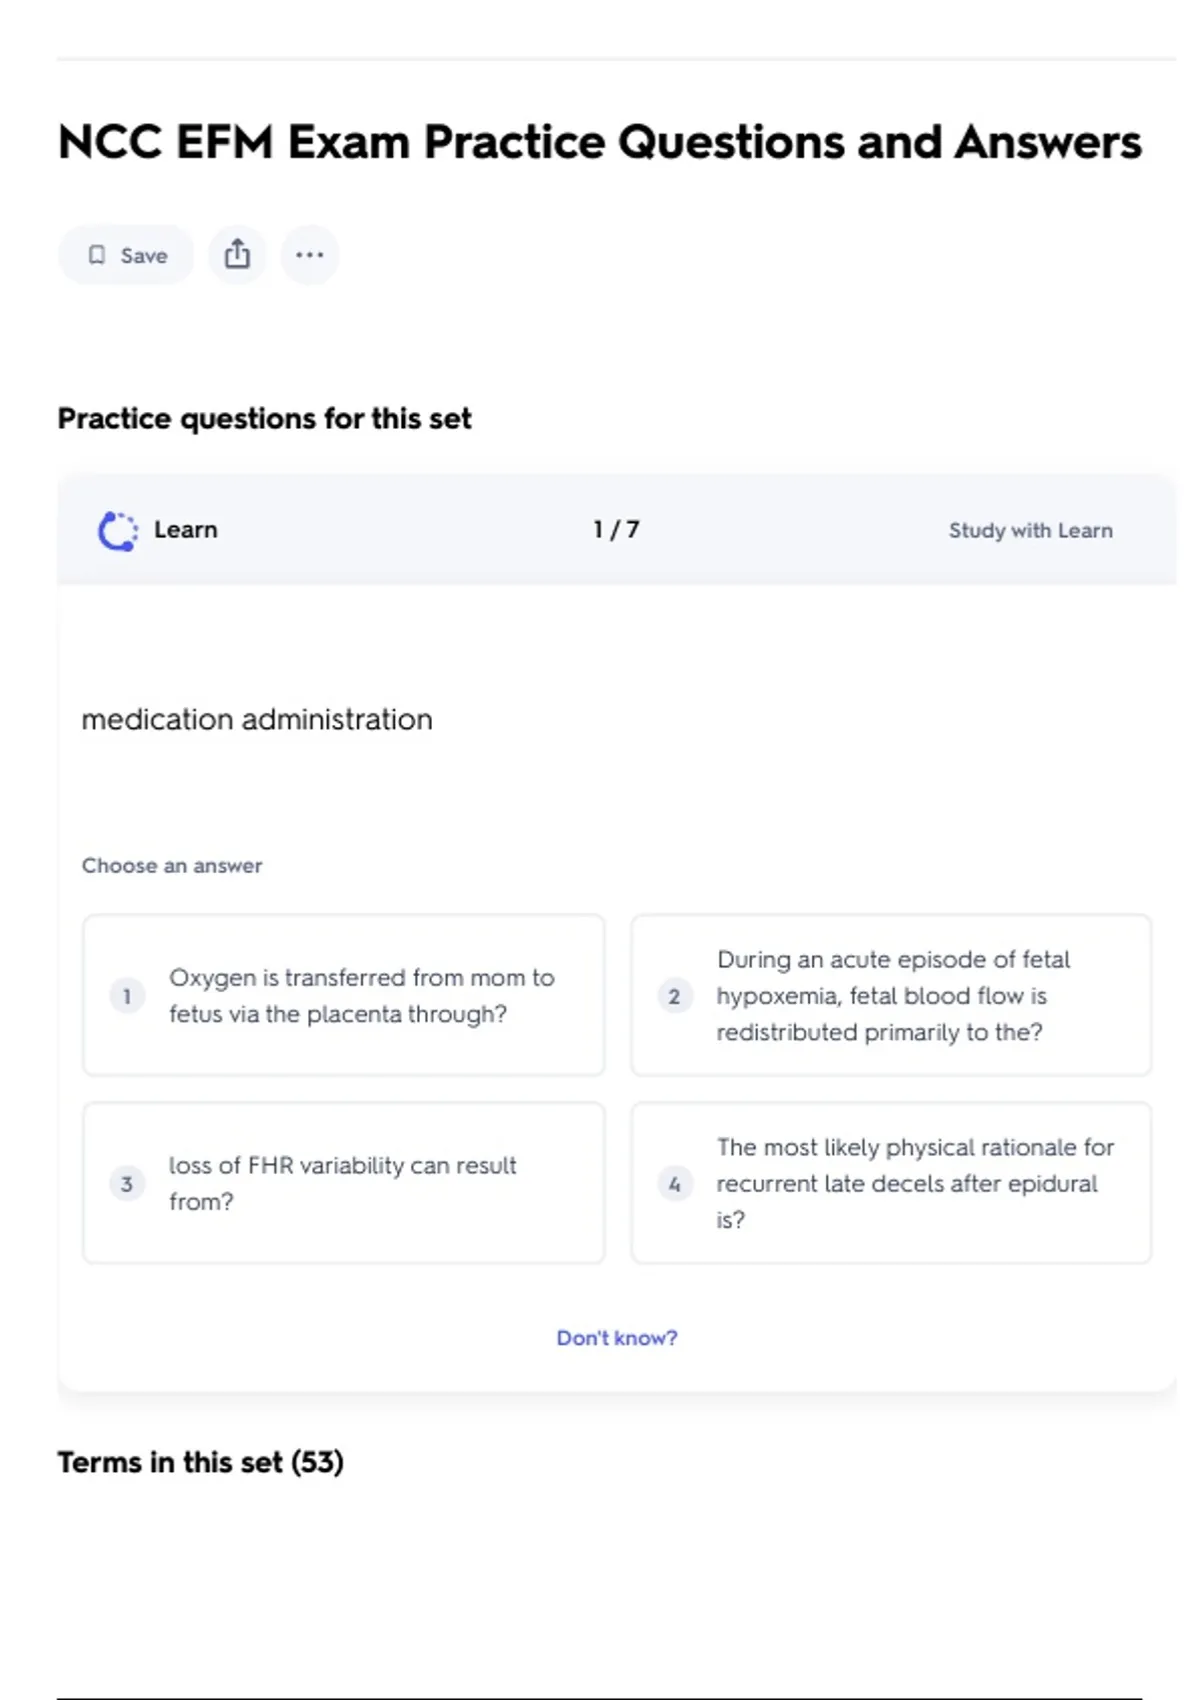Image resolution: width=1200 pixels, height=1700 pixels.
Task: Click the NCC EFM Exam page title
Action: pos(599,142)
